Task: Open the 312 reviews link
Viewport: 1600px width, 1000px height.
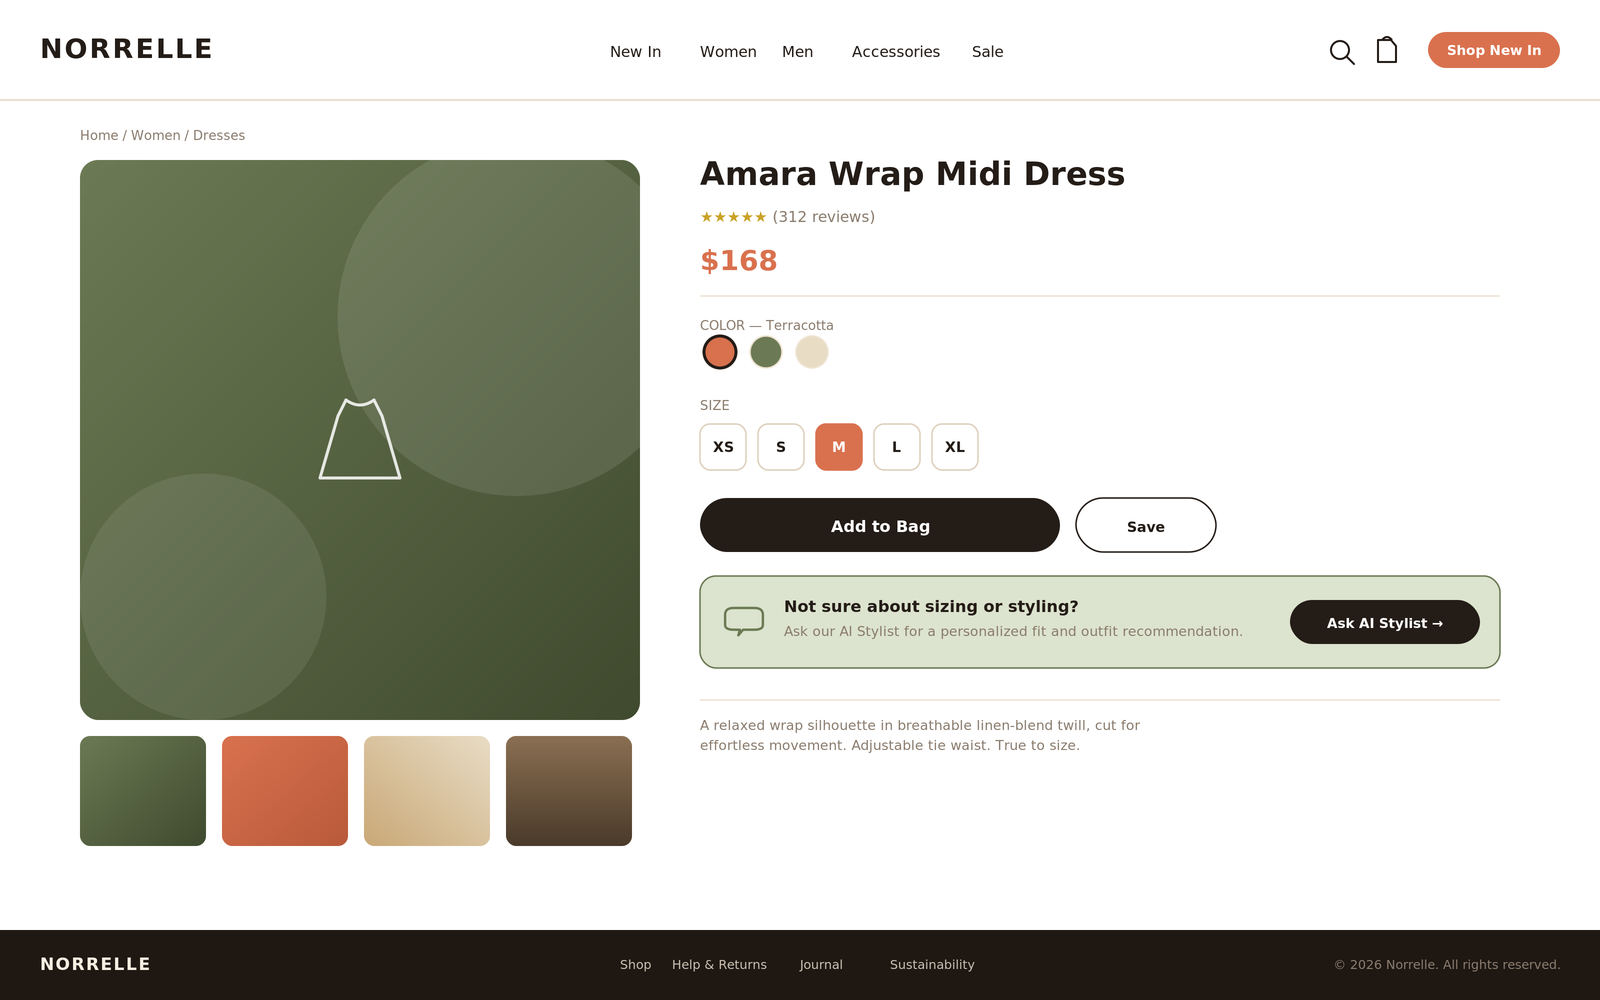Action: 824,217
